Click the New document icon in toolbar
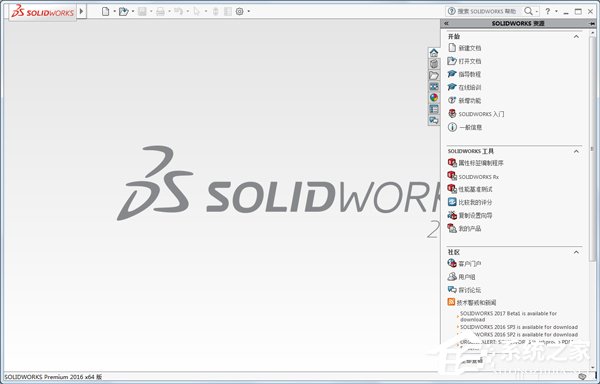Image resolution: width=600 pixels, height=384 pixels. click(x=105, y=11)
